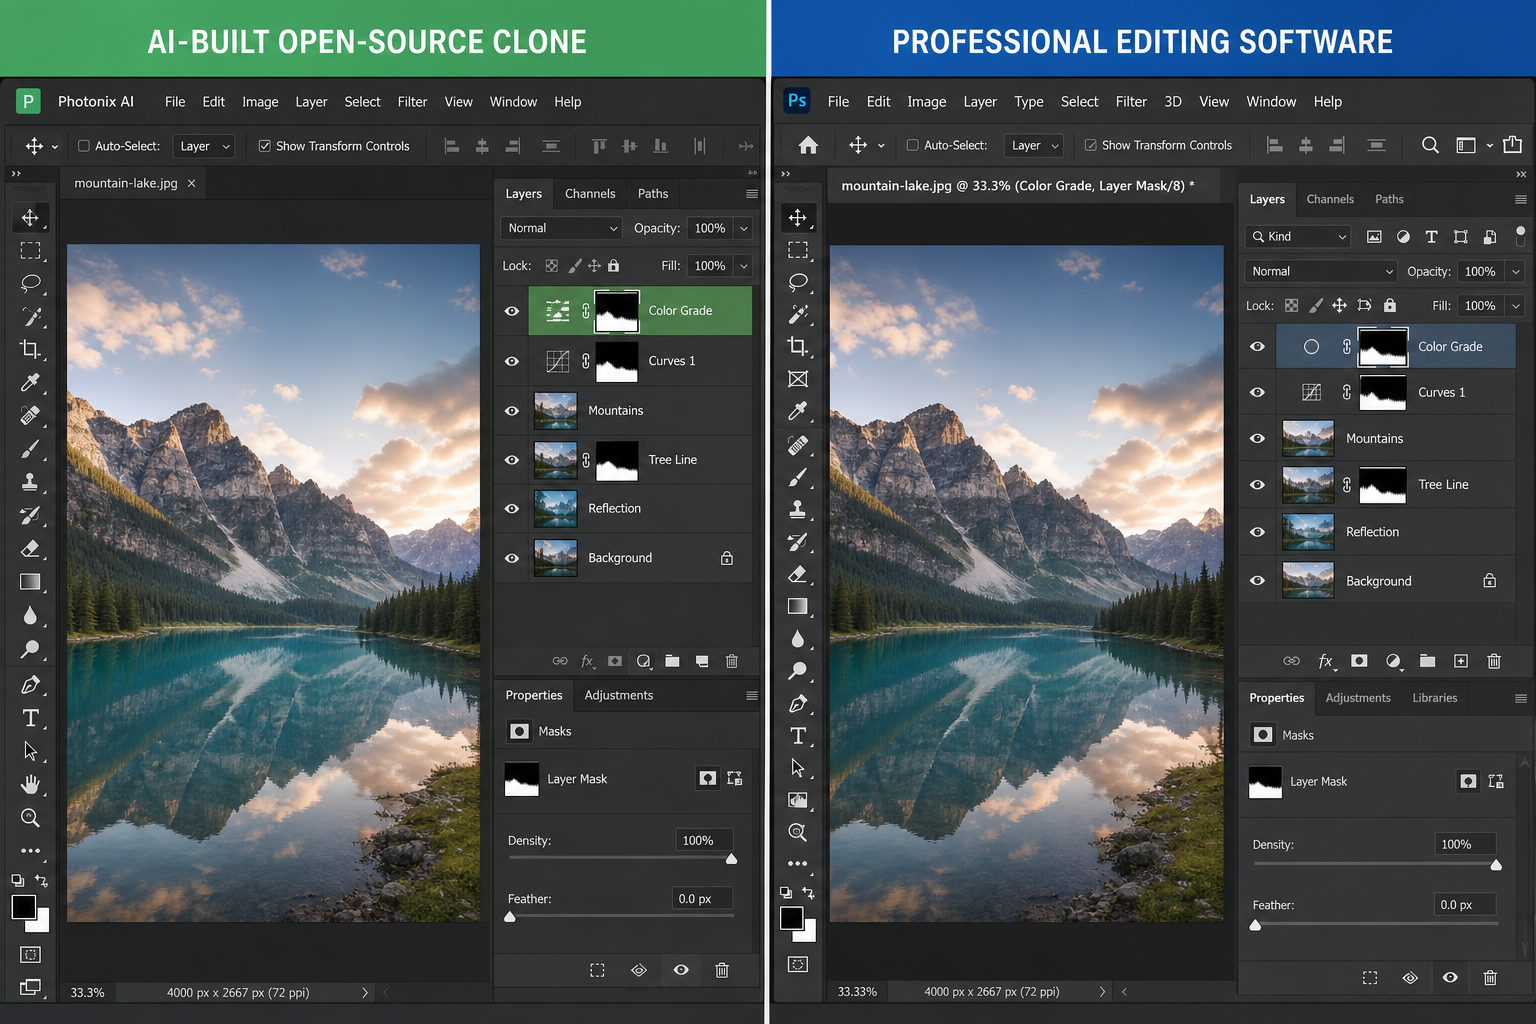Choose the Eraser tool in Photoshop
This screenshot has width=1536, height=1024.
point(798,574)
